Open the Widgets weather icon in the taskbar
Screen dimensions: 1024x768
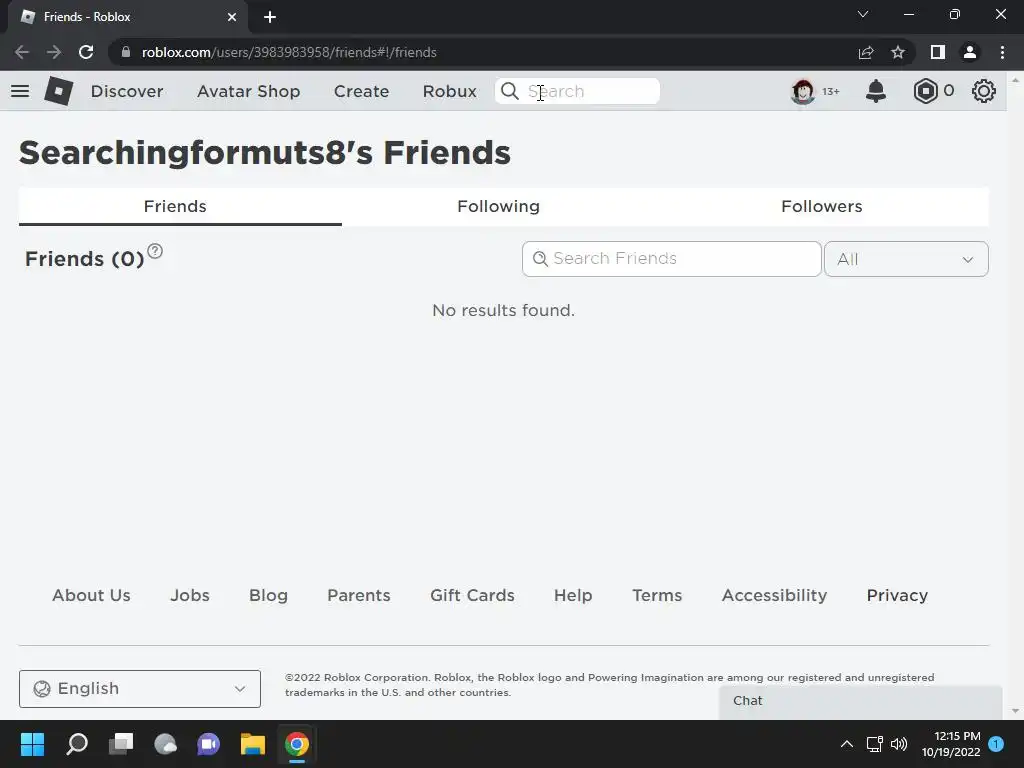point(165,744)
